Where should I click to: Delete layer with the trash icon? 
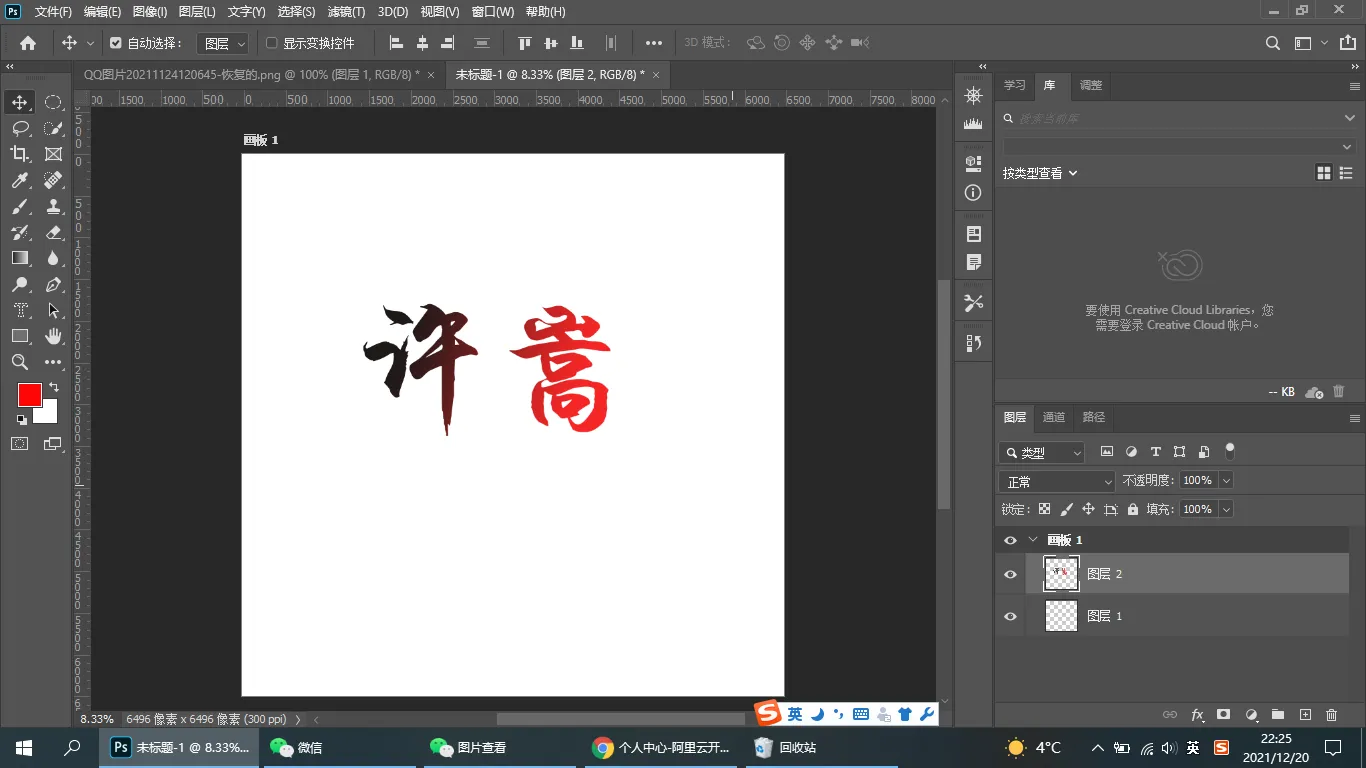(1331, 715)
